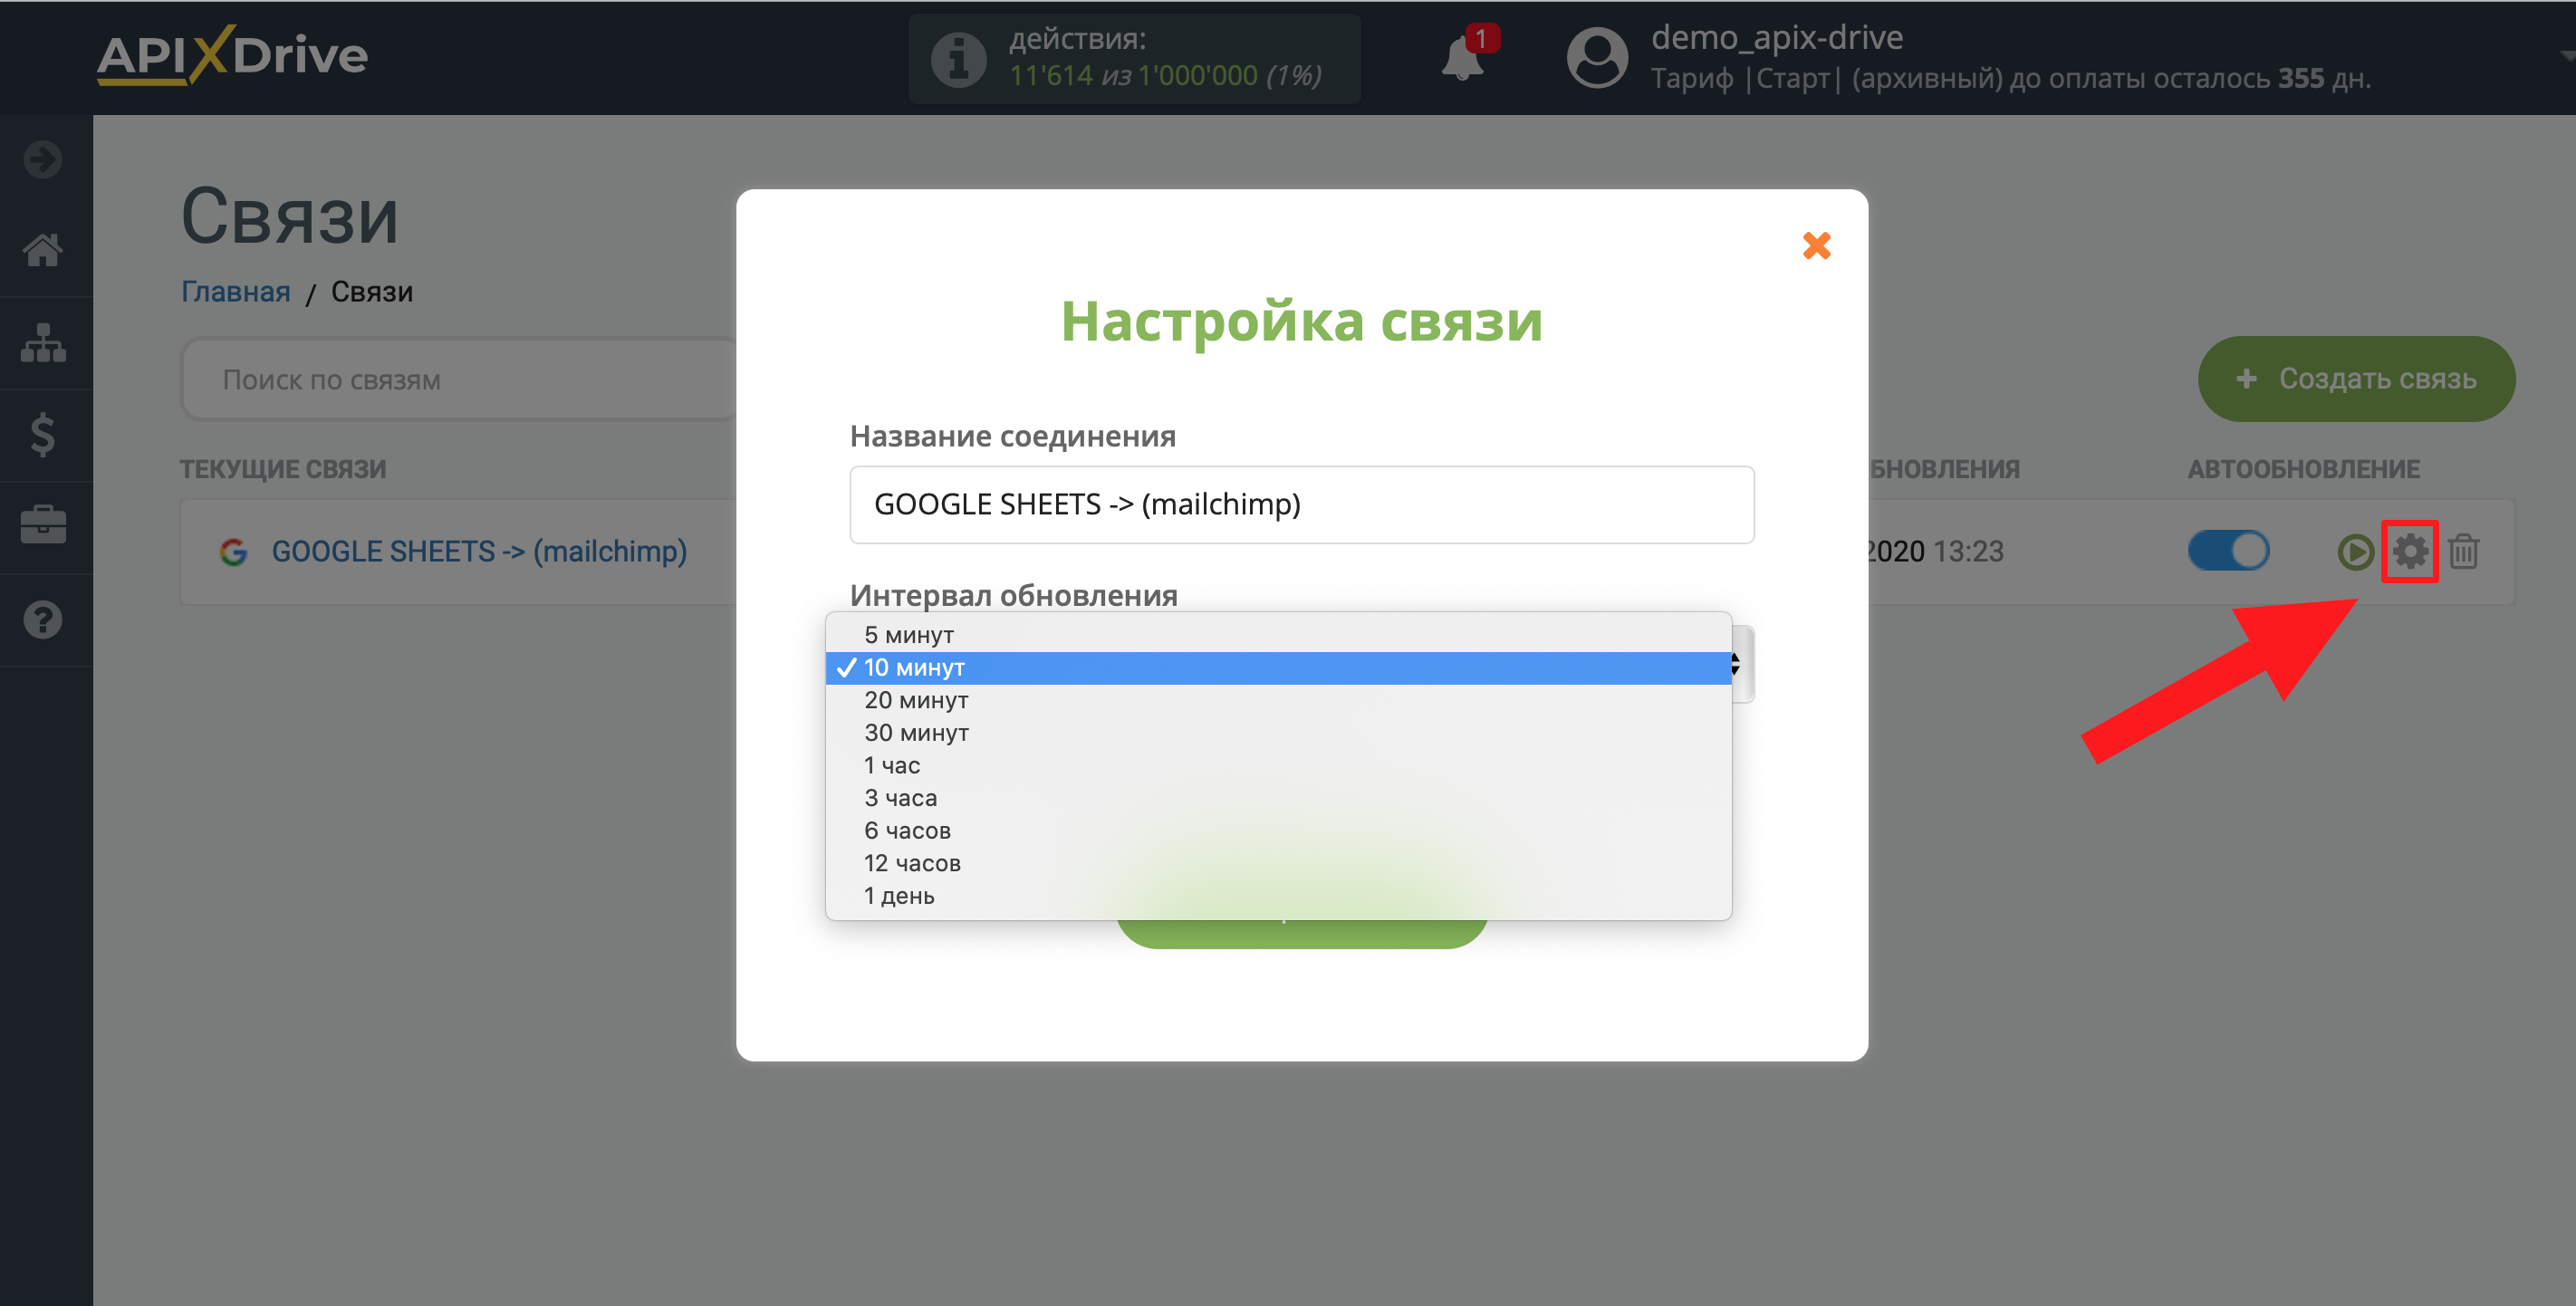Select the 6 часов option
Image resolution: width=2576 pixels, height=1306 pixels.
coord(1278,831)
